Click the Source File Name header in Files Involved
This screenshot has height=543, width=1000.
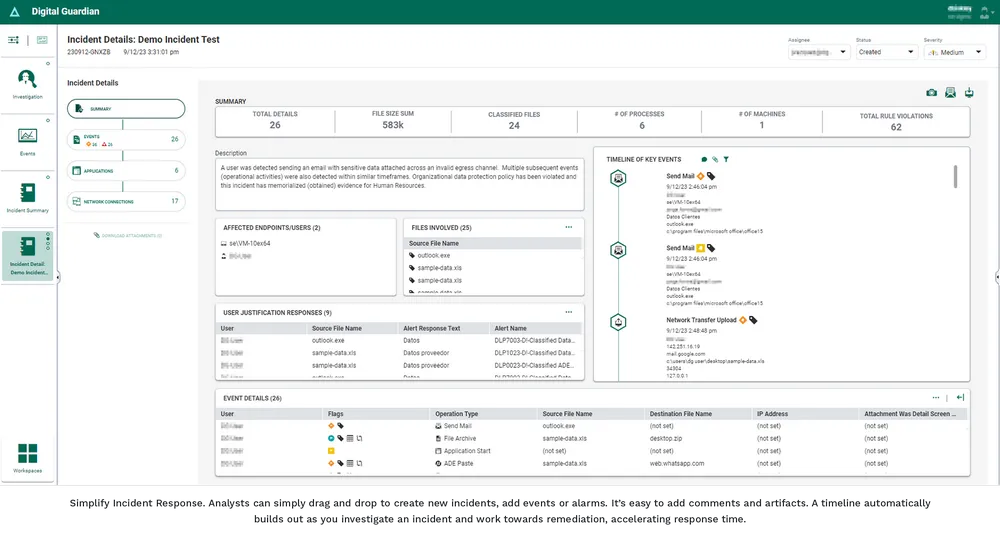click(434, 243)
